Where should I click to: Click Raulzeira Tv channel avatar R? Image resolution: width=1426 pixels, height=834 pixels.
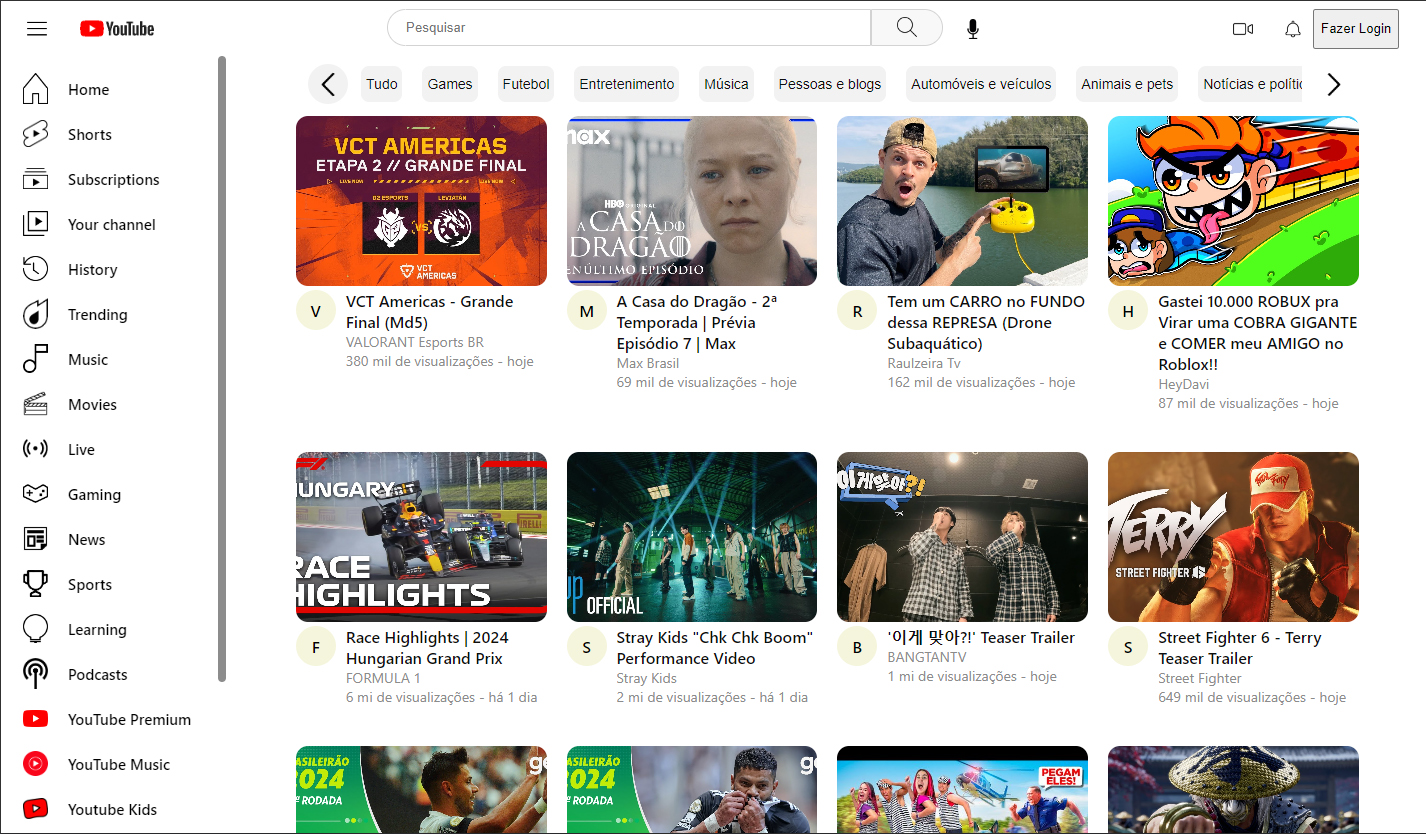pos(857,311)
